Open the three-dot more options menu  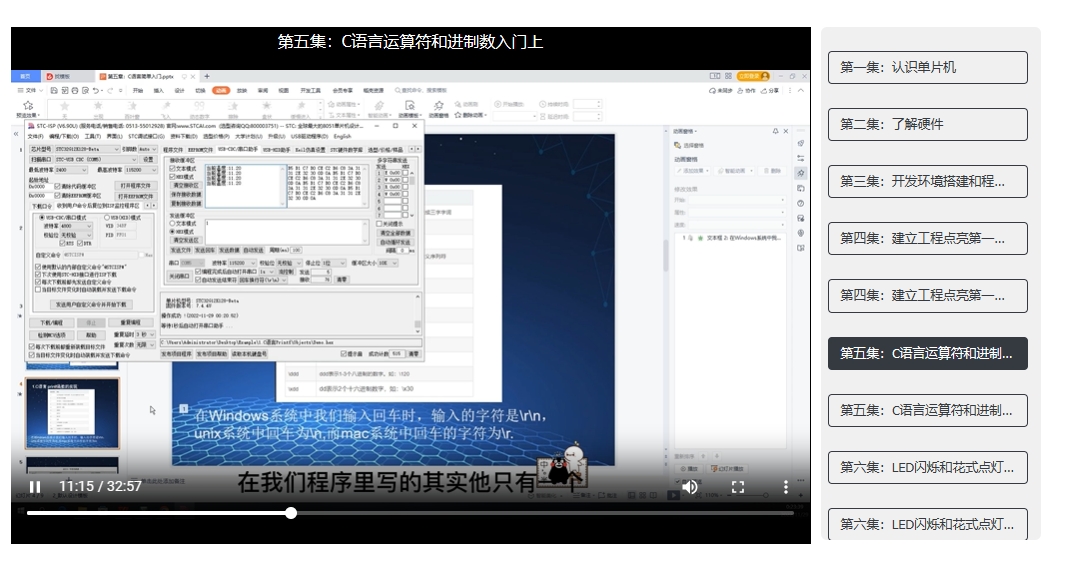pyautogui.click(x=785, y=487)
